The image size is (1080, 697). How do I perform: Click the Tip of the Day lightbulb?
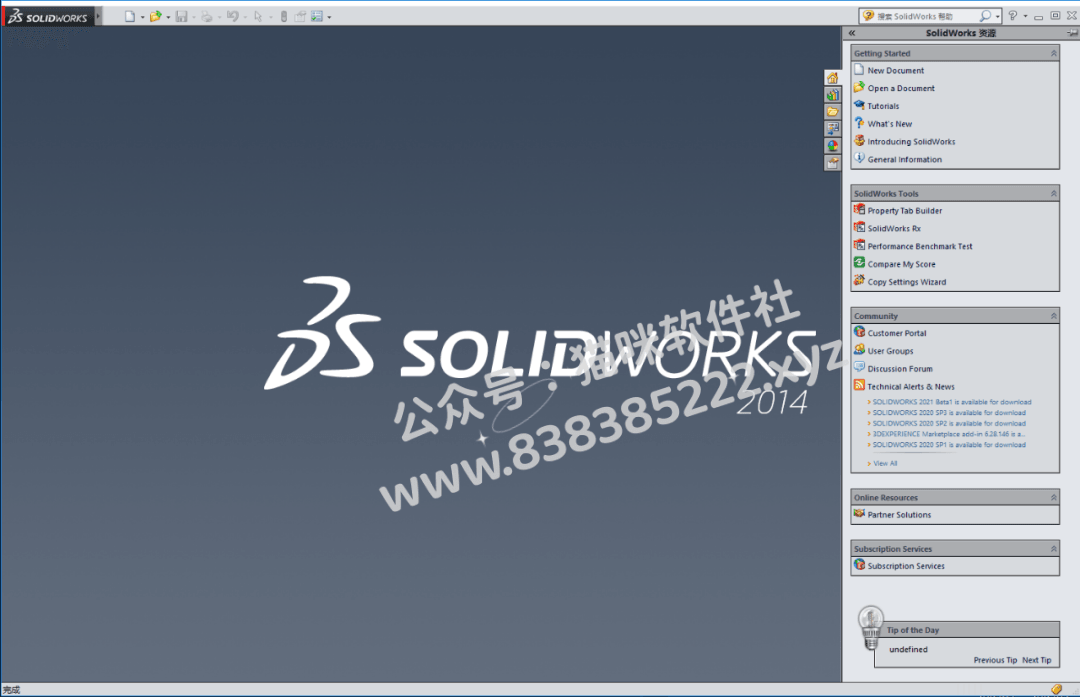coord(871,627)
